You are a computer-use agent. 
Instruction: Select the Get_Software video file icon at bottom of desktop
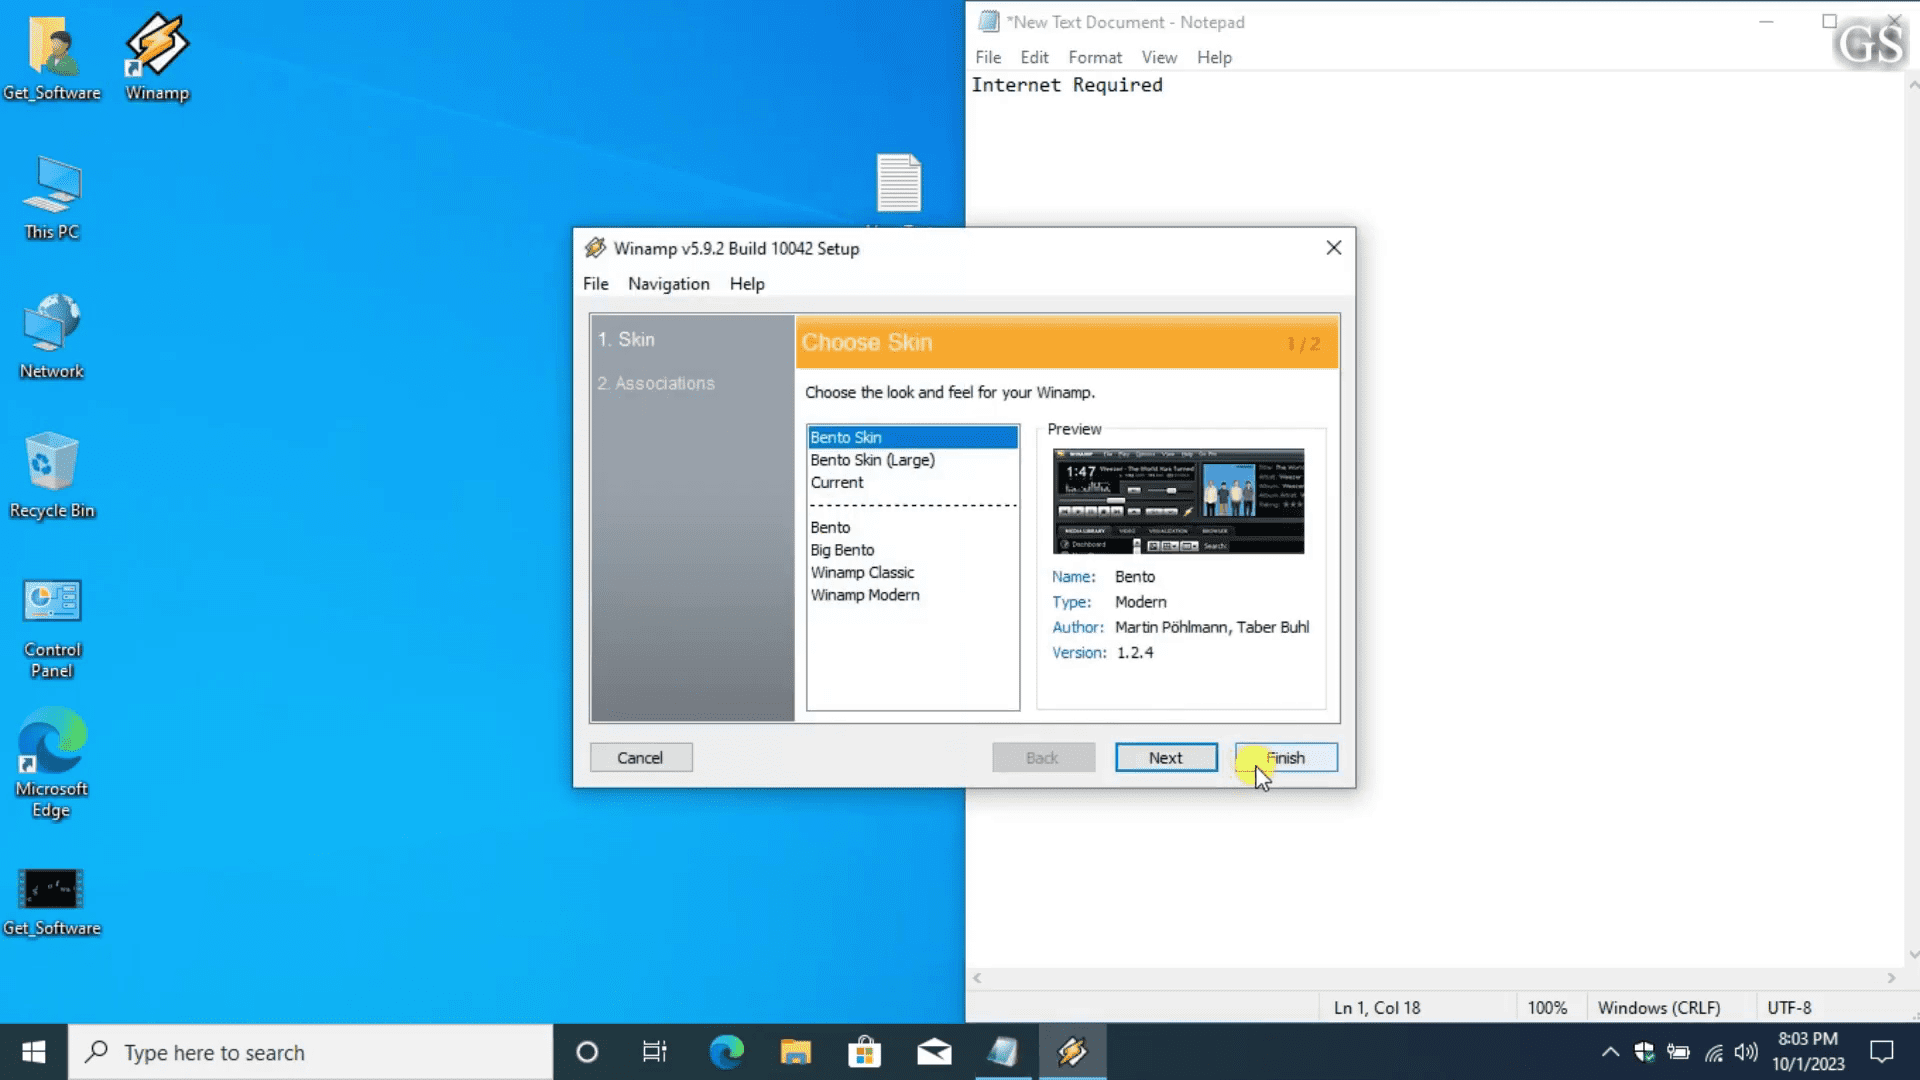(x=52, y=902)
